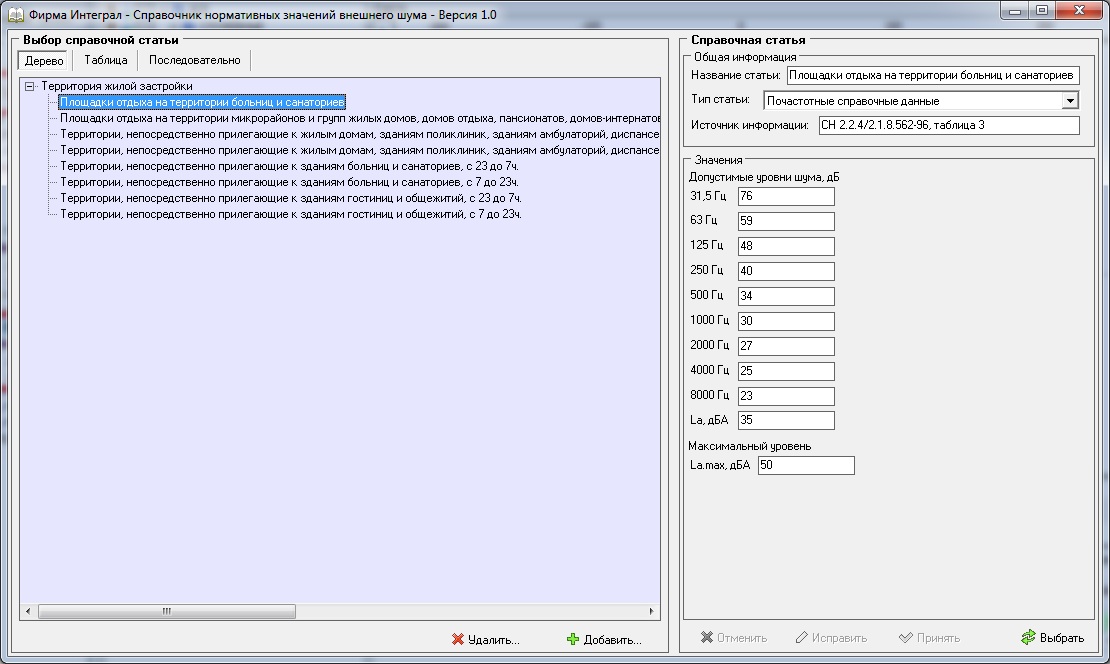This screenshot has height=664, width=1110.
Task: Switch to the Table tab
Action: point(105,60)
